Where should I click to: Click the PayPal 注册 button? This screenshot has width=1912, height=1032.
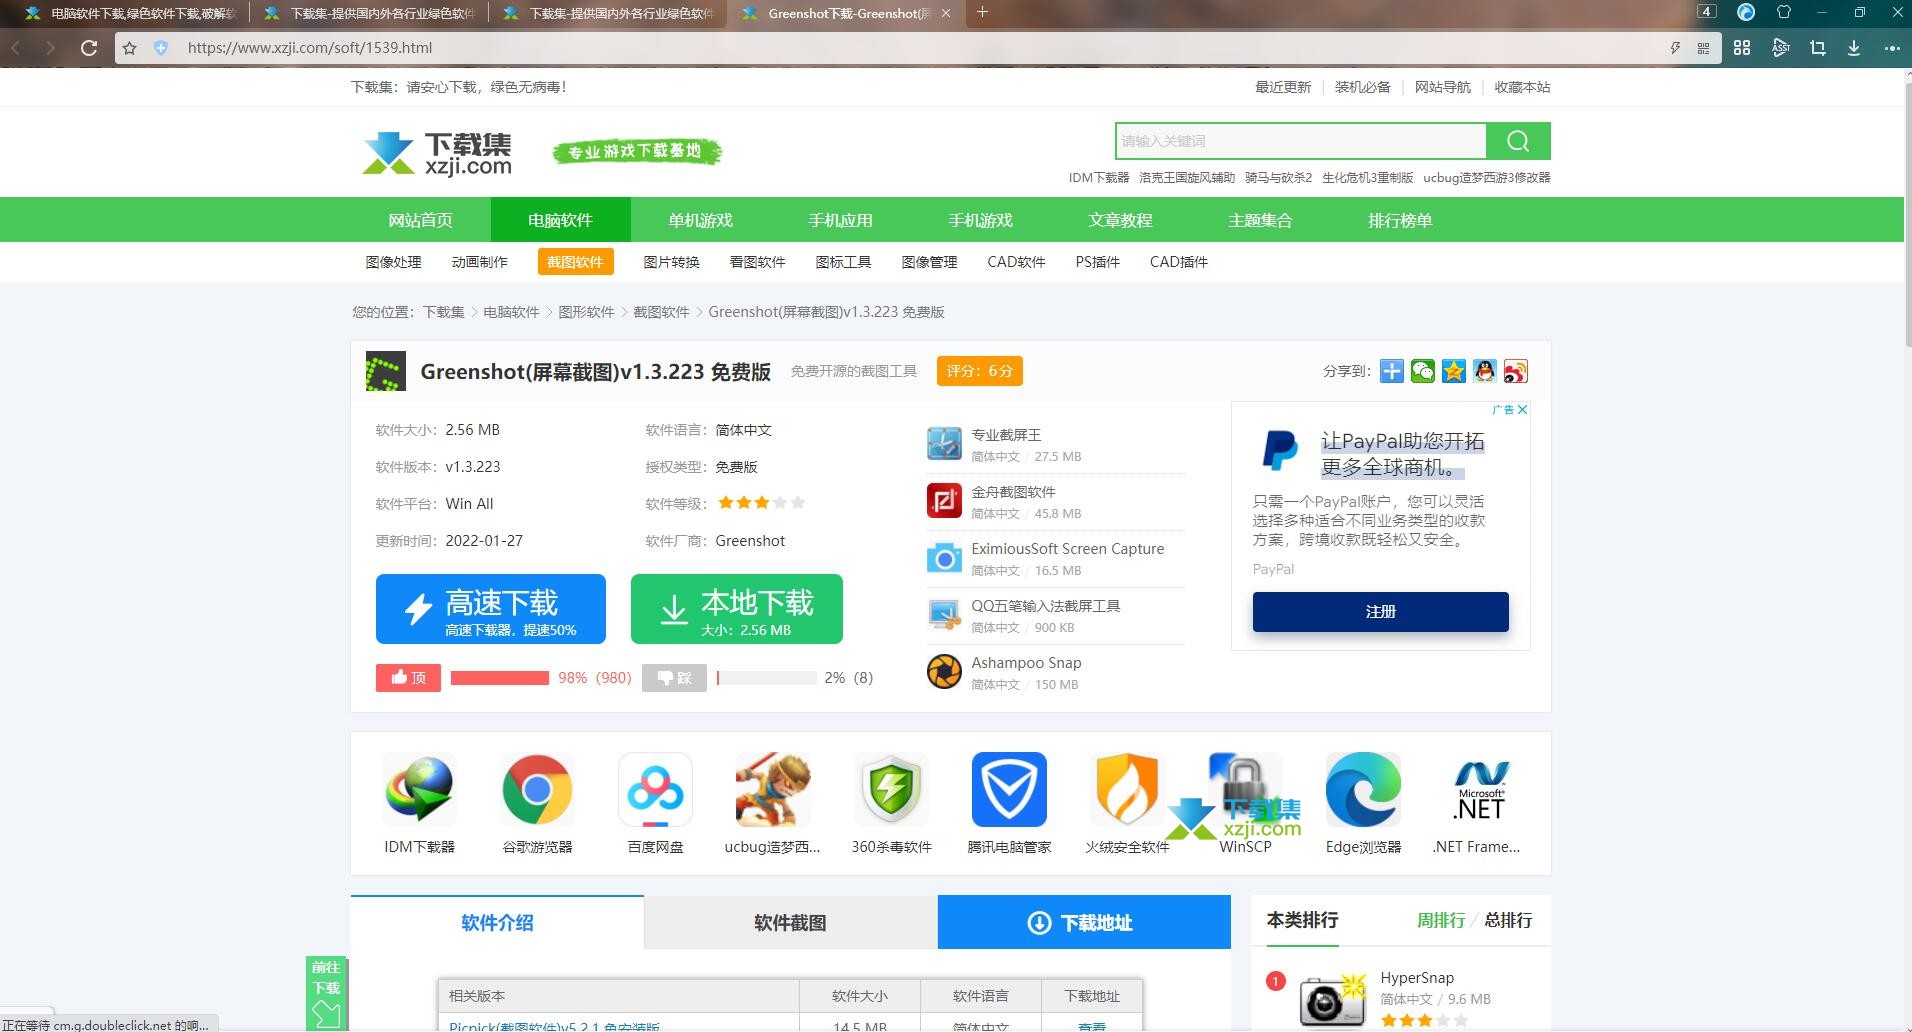tap(1380, 611)
